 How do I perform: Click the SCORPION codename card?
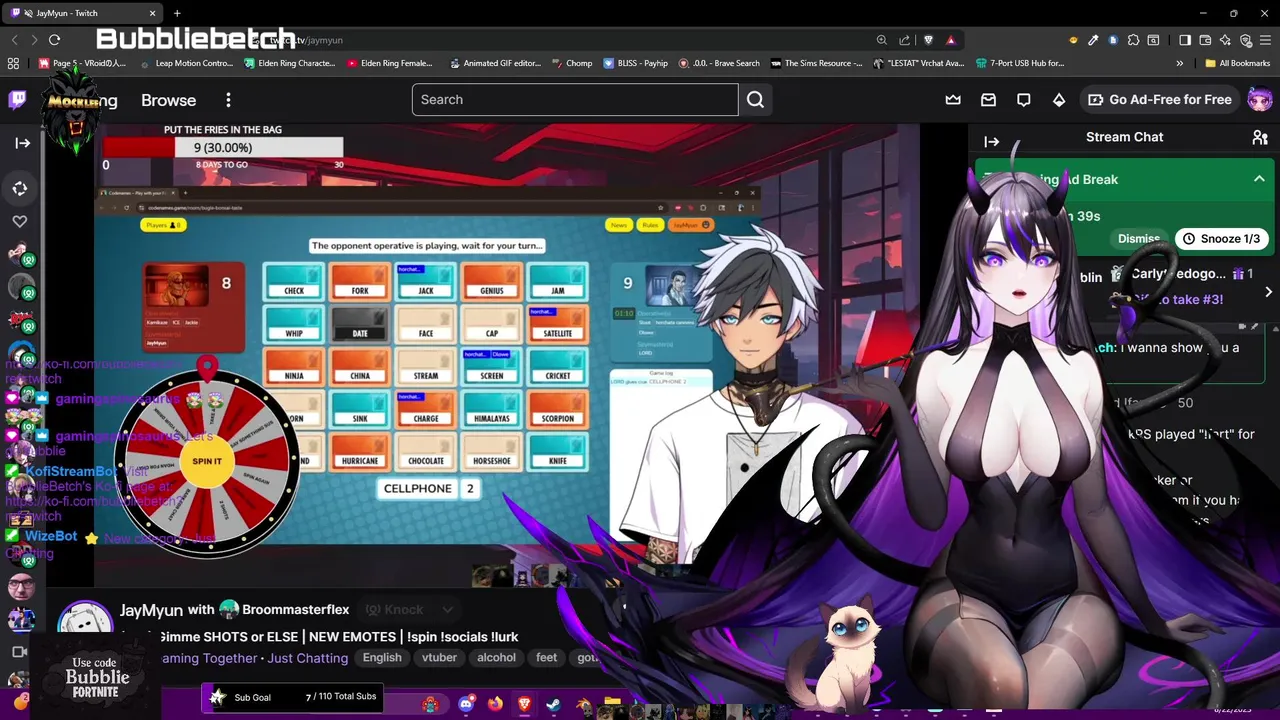click(558, 409)
